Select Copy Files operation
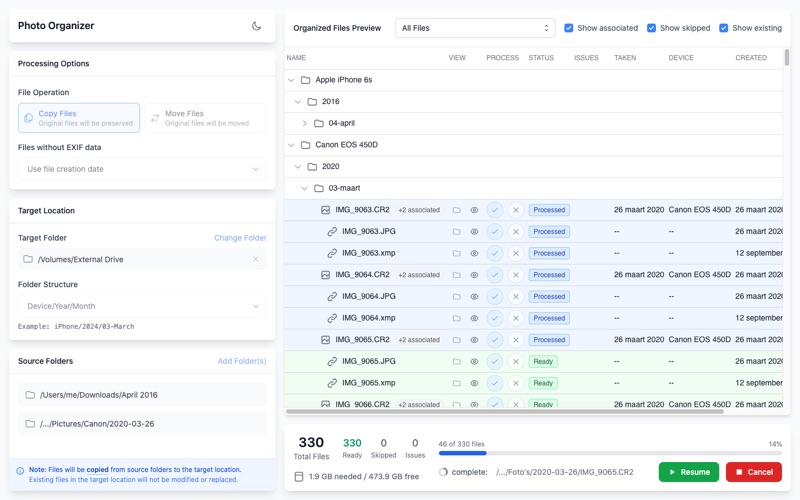The width and height of the screenshot is (800, 500). click(79, 118)
